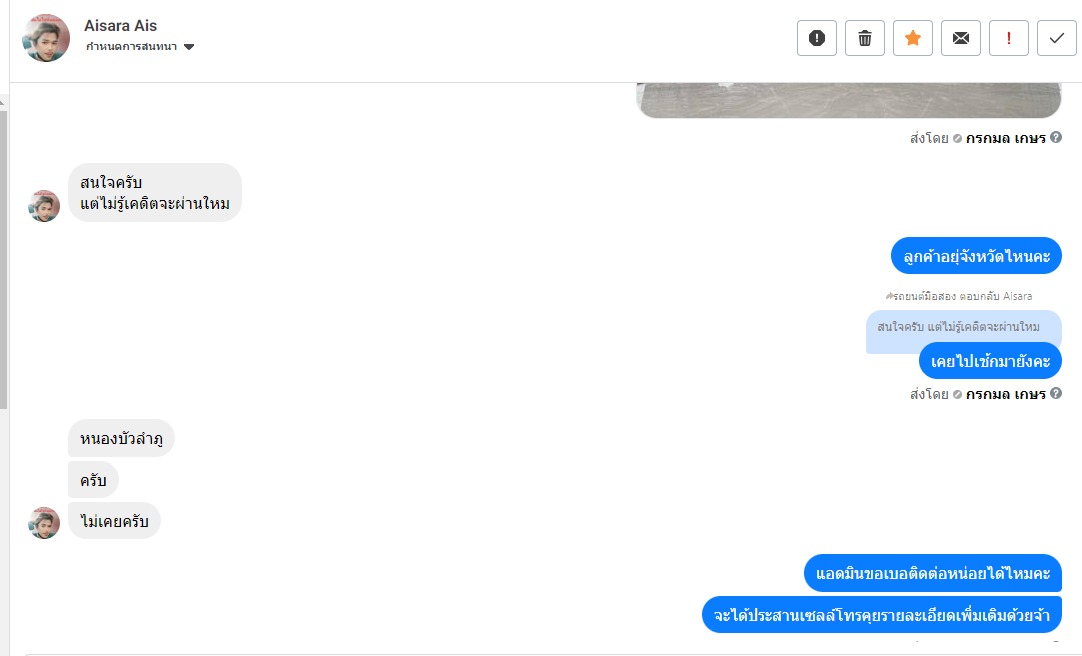This screenshot has height=656, width=1082.
Task: Toggle the orange star follow-up icon
Action: pos(912,38)
